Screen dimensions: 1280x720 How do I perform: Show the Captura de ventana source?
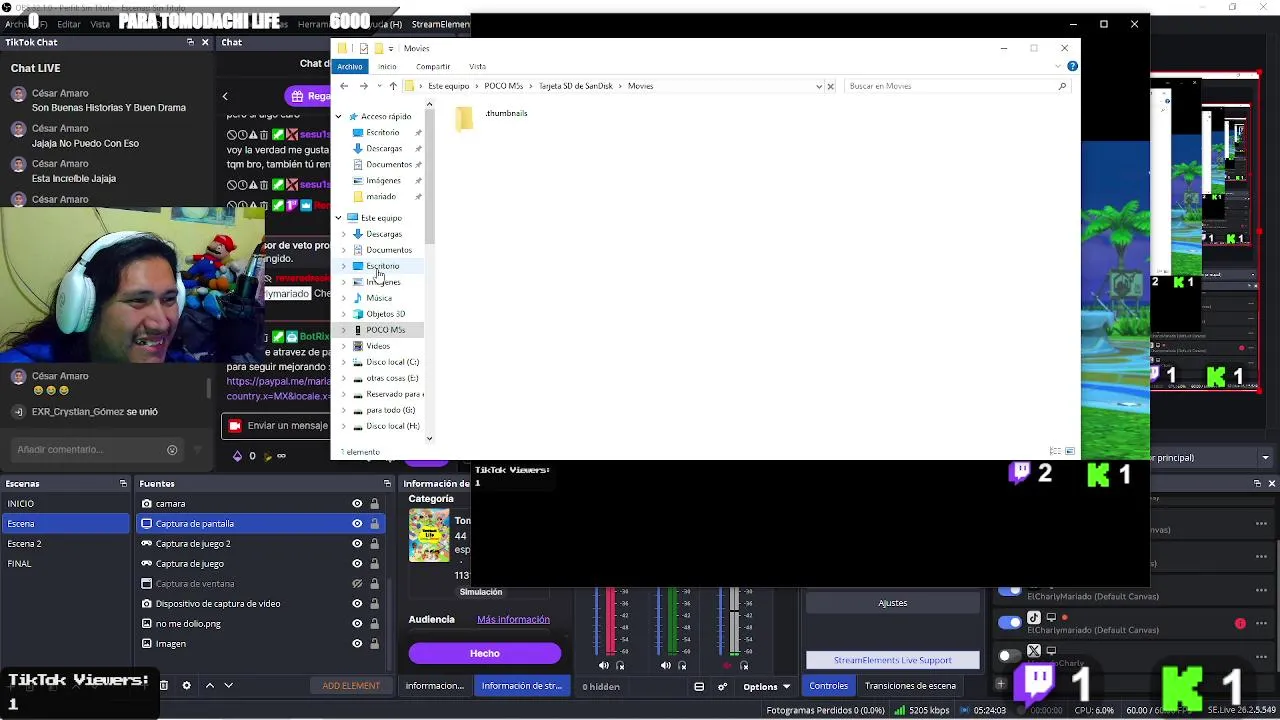pos(357,584)
